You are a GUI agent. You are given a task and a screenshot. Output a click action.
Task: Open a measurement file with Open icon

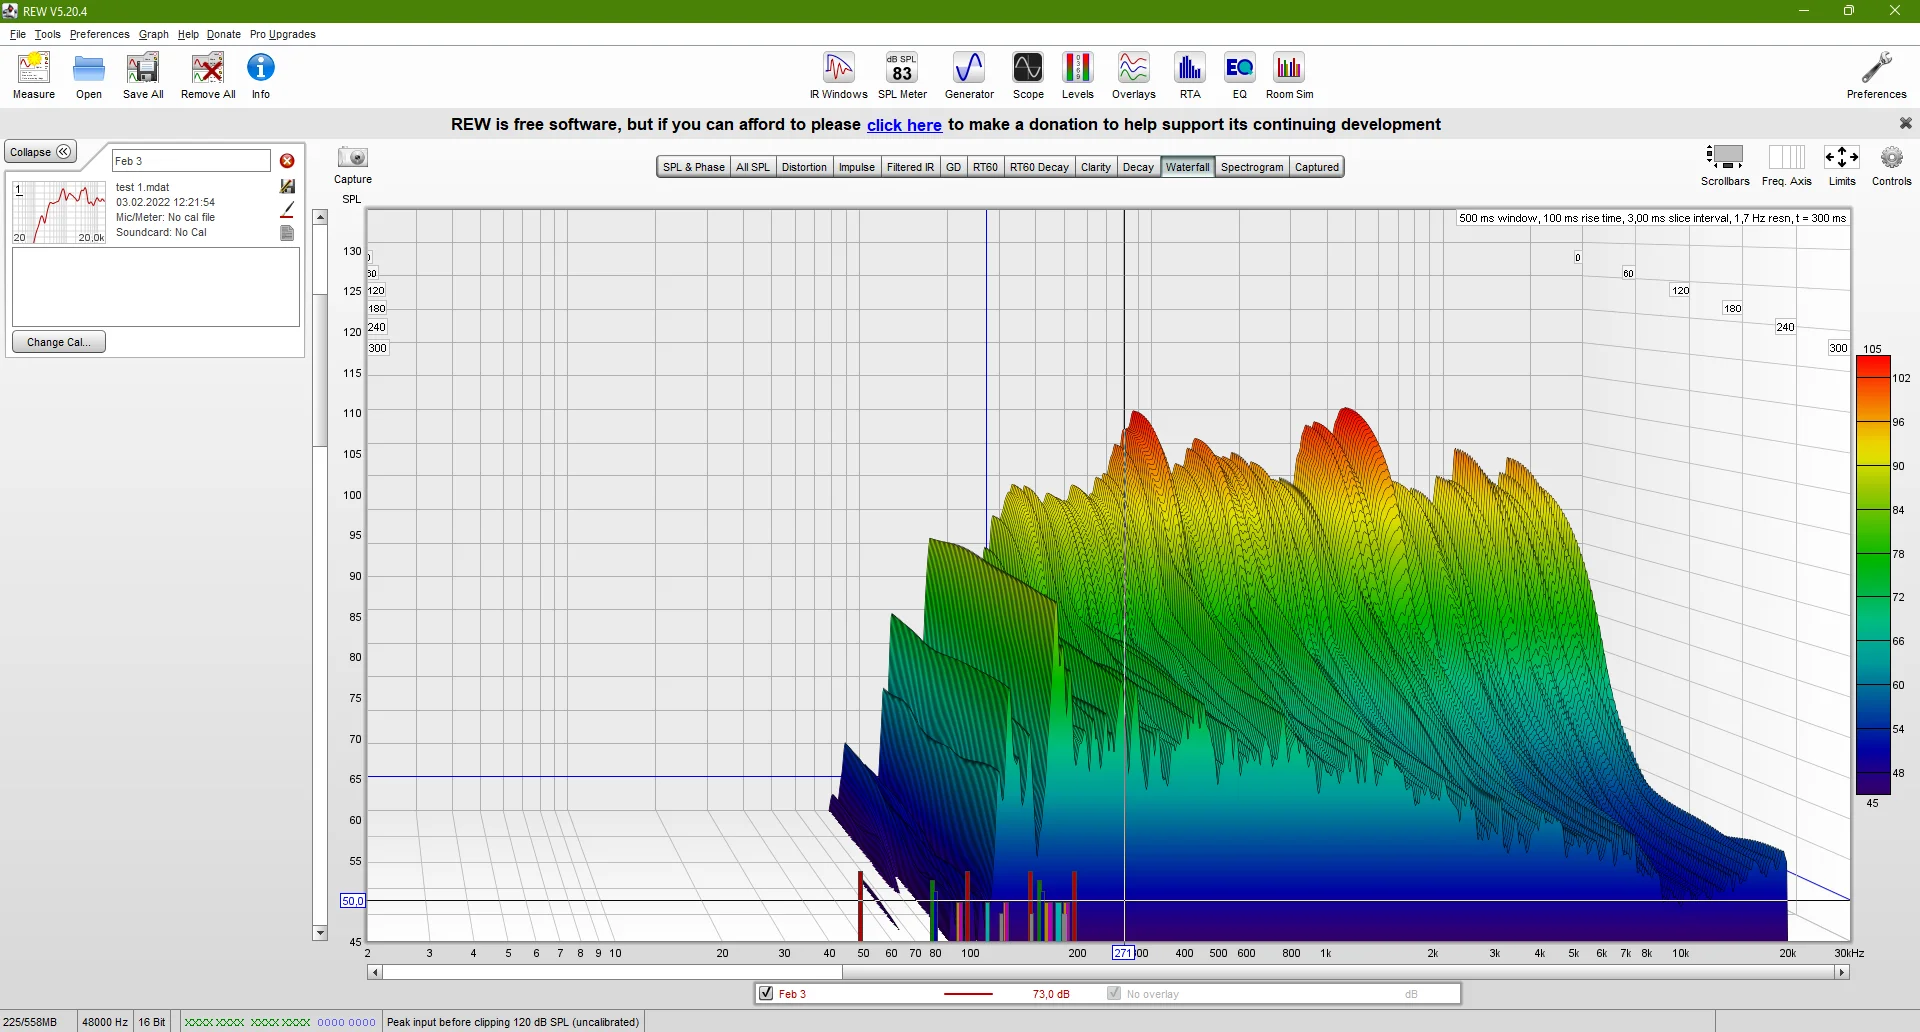pos(89,75)
